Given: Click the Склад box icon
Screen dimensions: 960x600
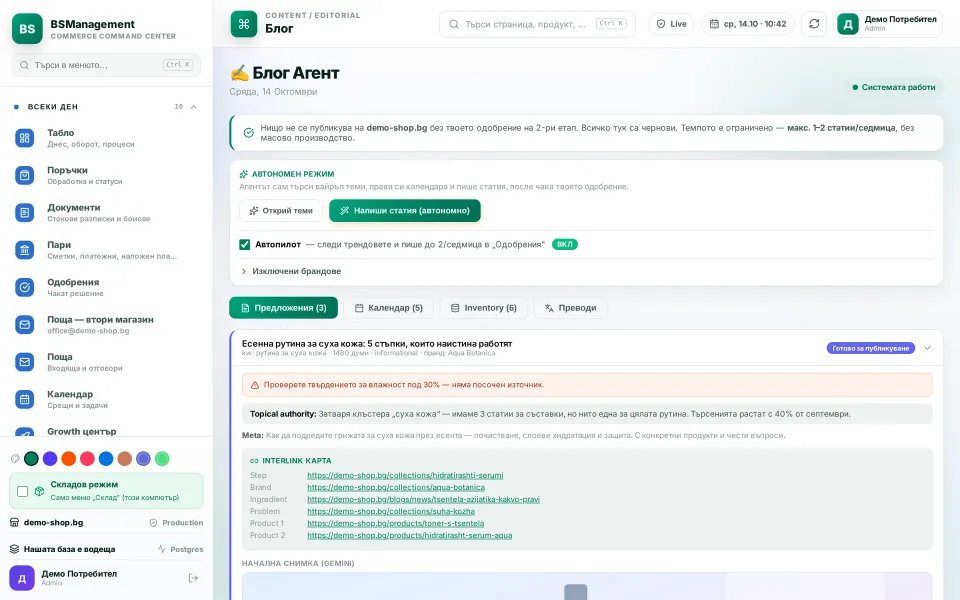Looking at the screenshot, I should (39, 491).
